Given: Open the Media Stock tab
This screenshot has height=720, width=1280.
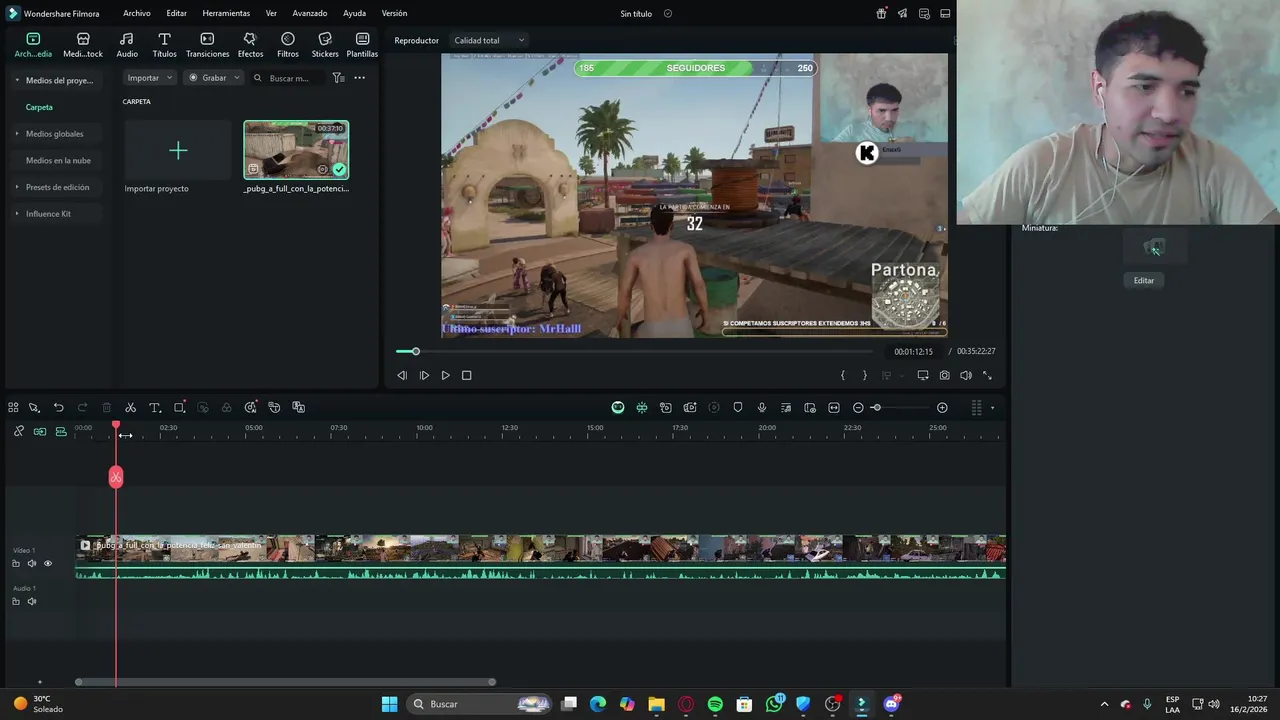Looking at the screenshot, I should click(83, 45).
